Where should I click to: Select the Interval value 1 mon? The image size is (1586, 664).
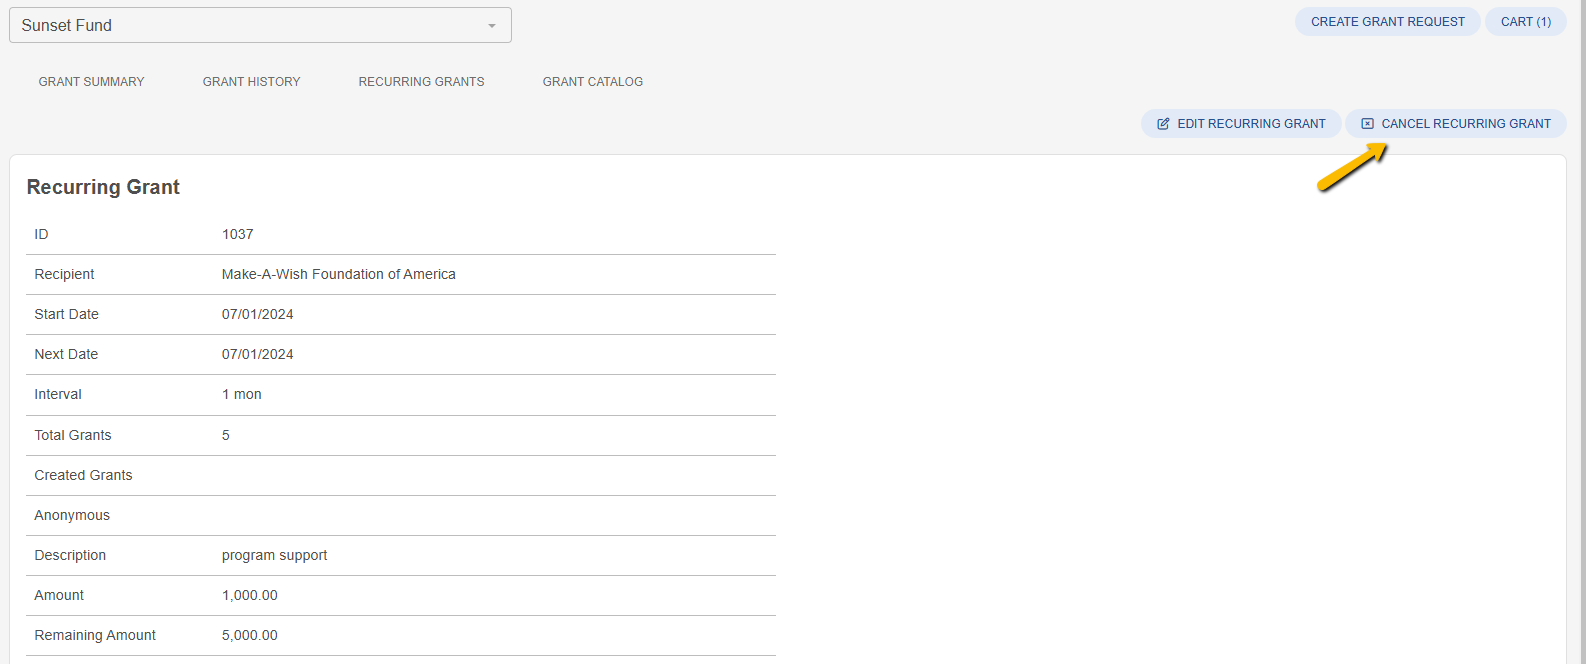pos(242,394)
